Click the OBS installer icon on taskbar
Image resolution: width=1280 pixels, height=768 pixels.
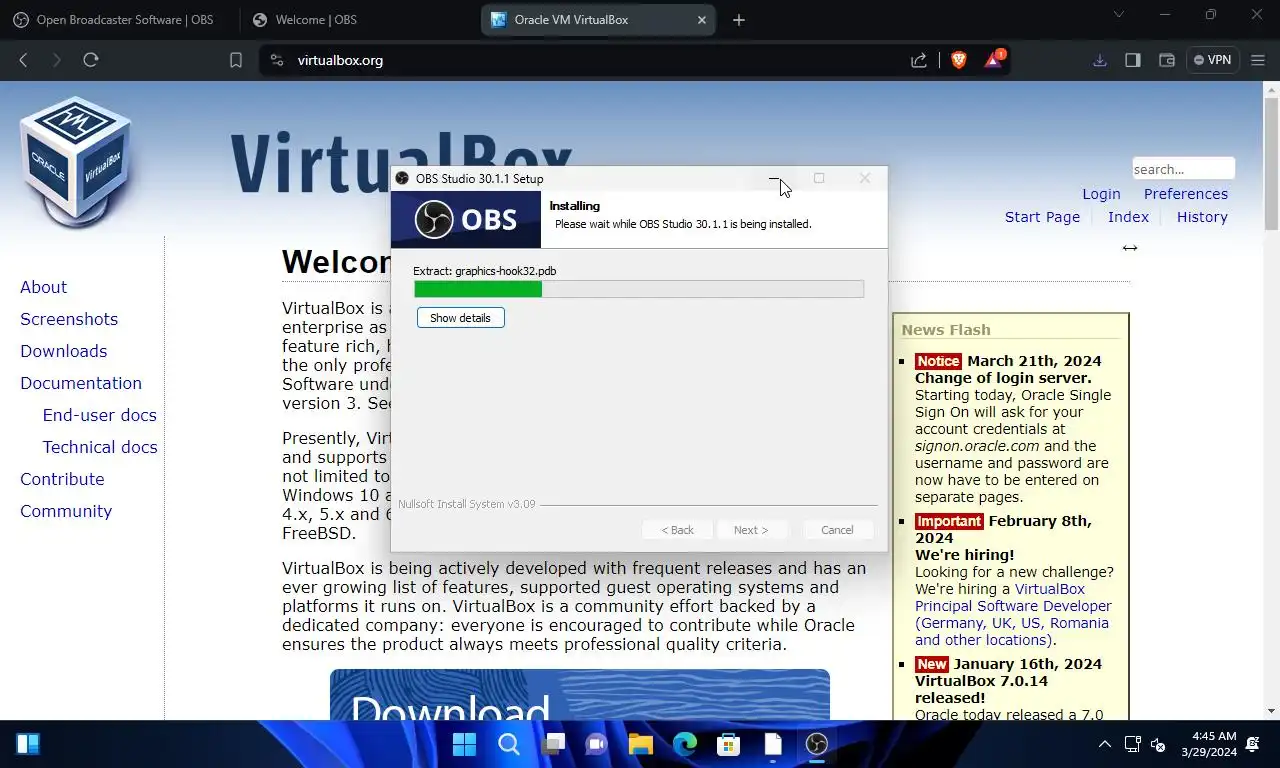click(817, 744)
